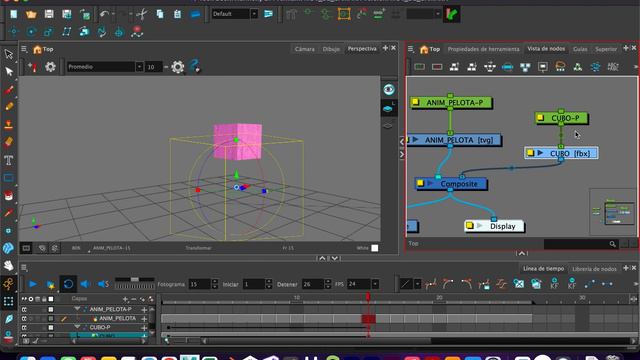
Task: Open the Default workspace dropdown
Action: 254,14
